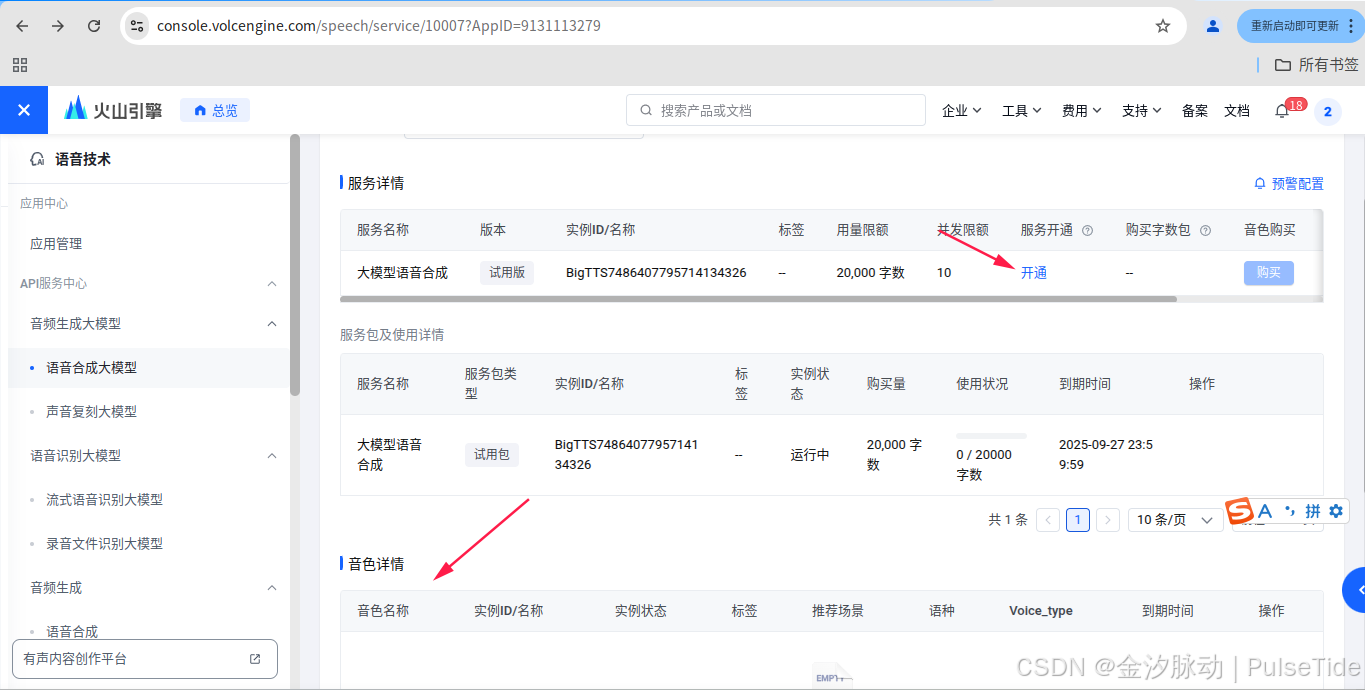Open the 工具 dropdown menu
Screen dimensions: 1365x690
coord(1021,111)
